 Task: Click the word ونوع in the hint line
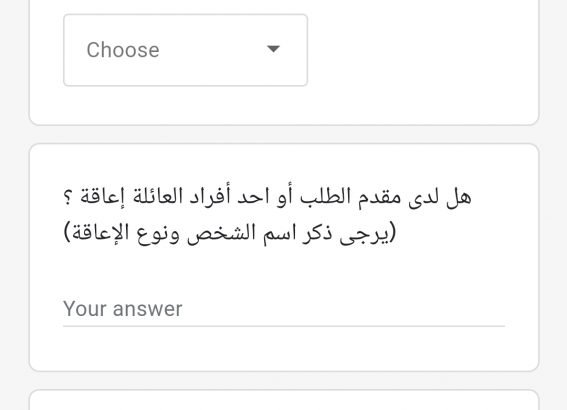point(159,235)
